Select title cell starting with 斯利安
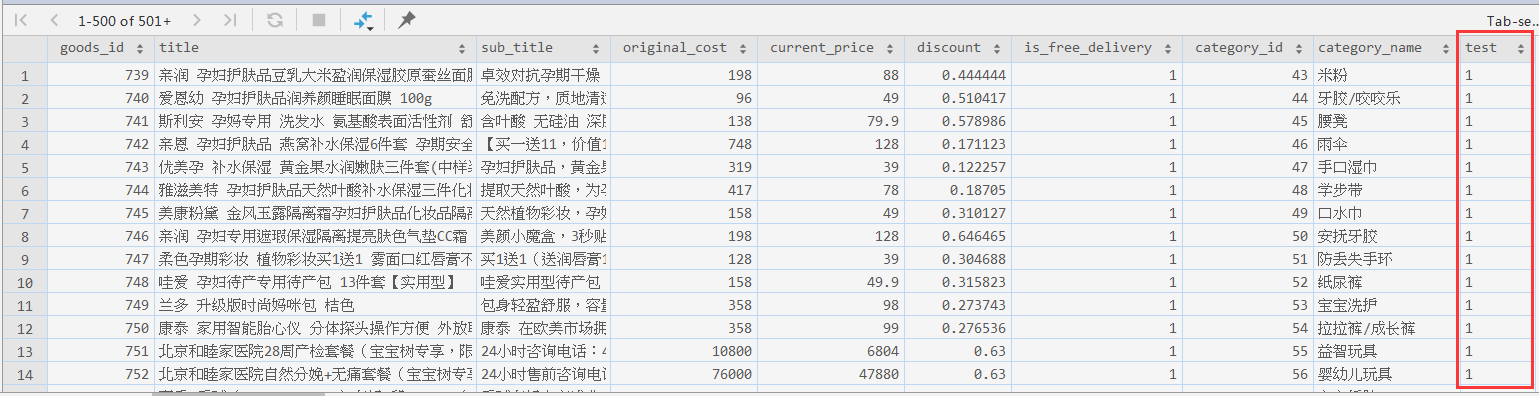1539x396 pixels. coord(315,121)
